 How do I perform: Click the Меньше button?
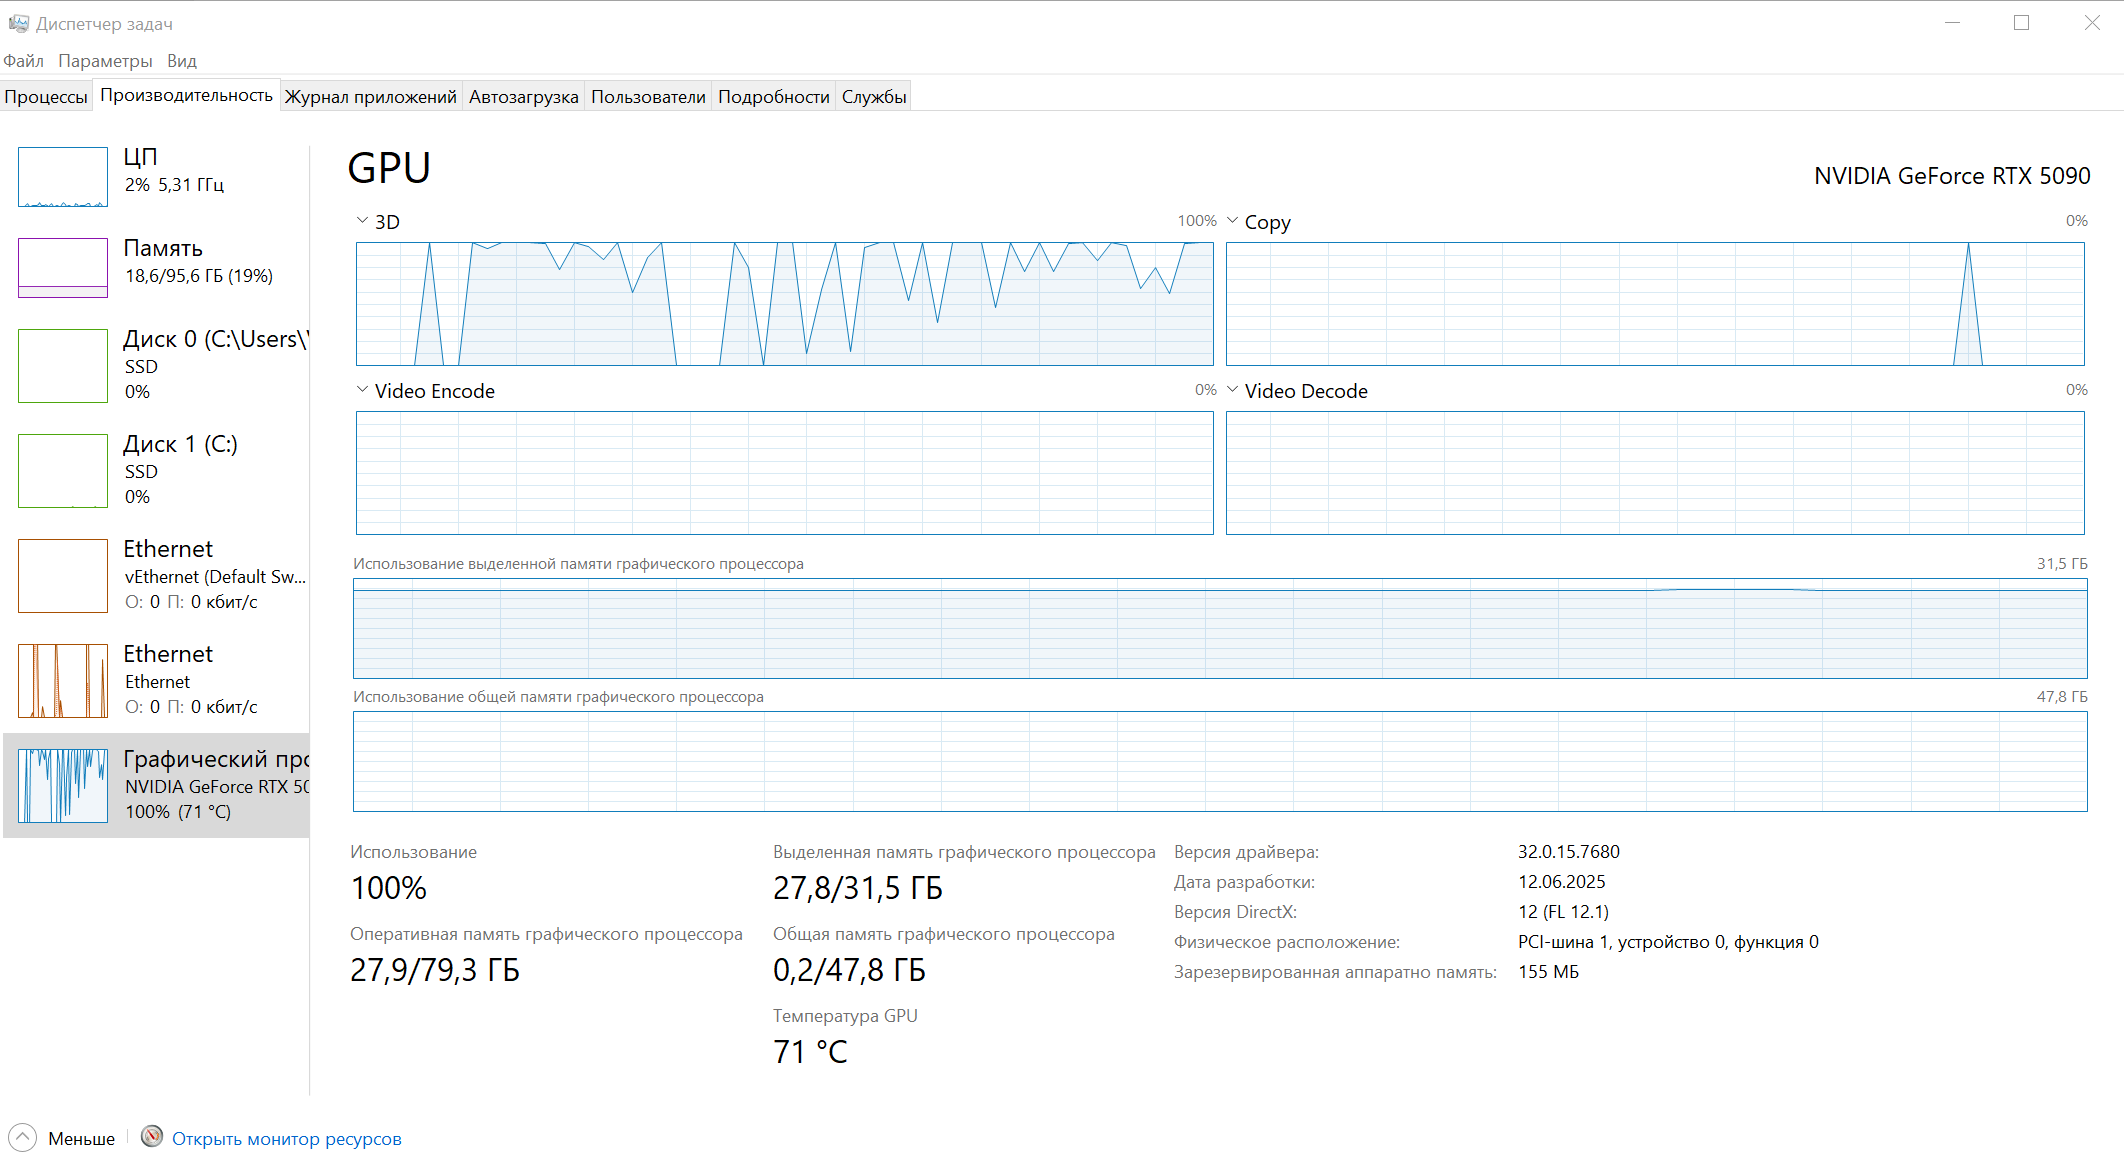pyautogui.click(x=81, y=1139)
